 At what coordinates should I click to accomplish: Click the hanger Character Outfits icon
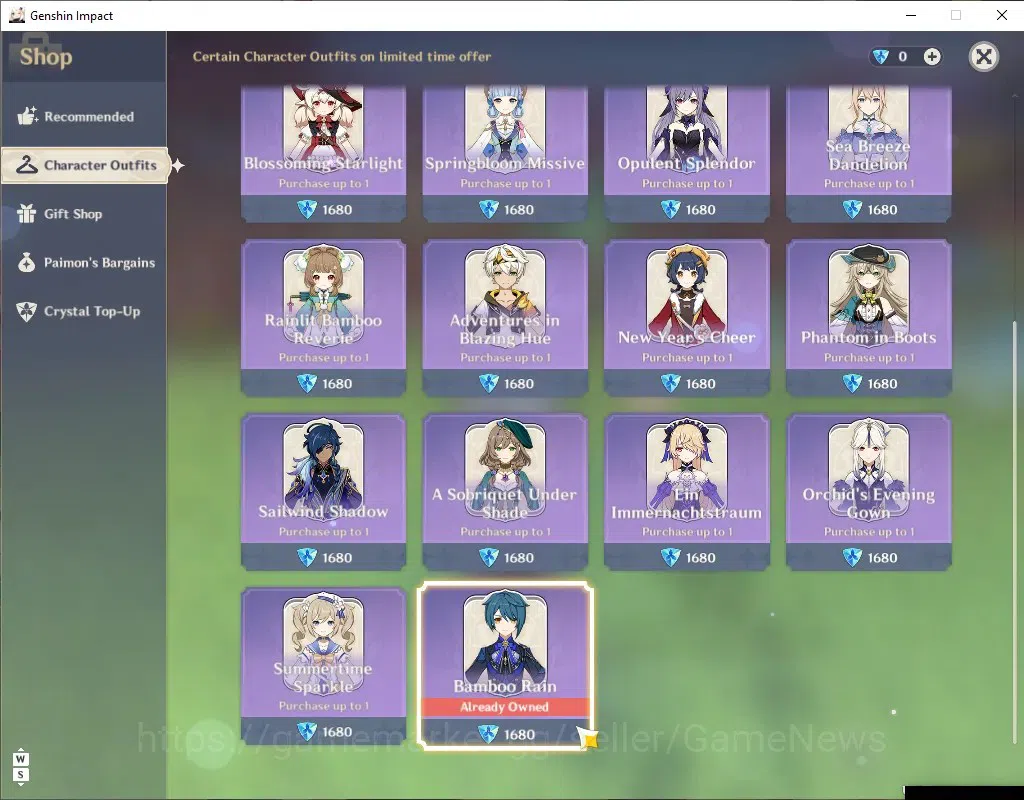(x=27, y=165)
